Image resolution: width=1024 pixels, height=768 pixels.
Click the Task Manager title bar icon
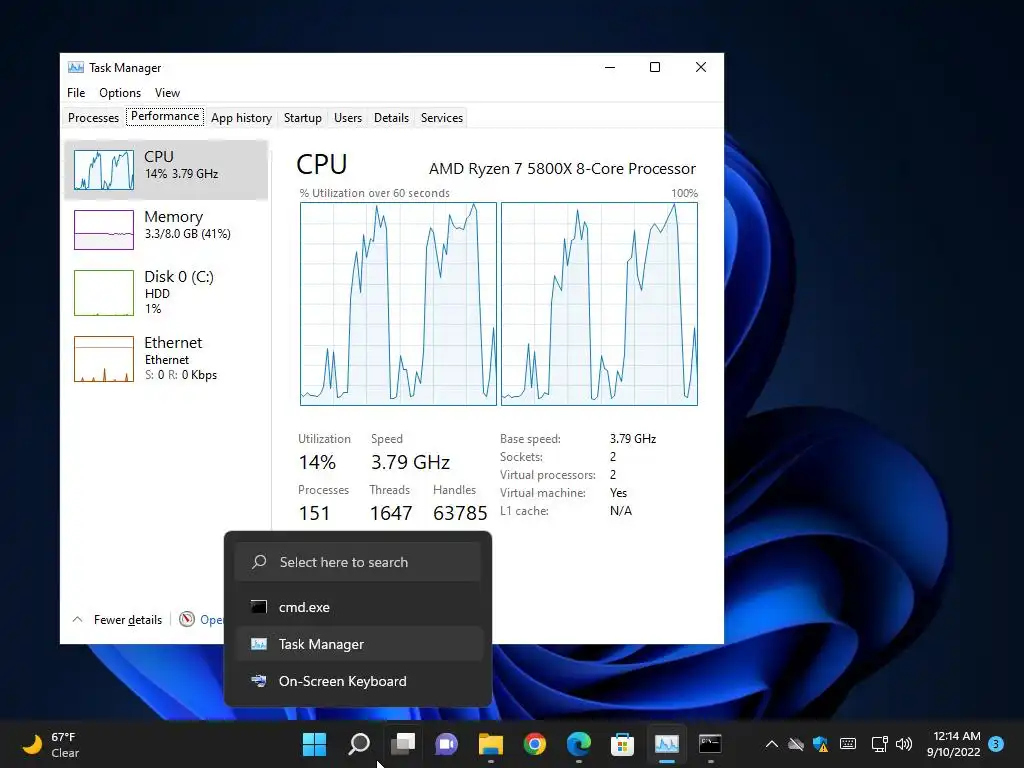coord(76,67)
